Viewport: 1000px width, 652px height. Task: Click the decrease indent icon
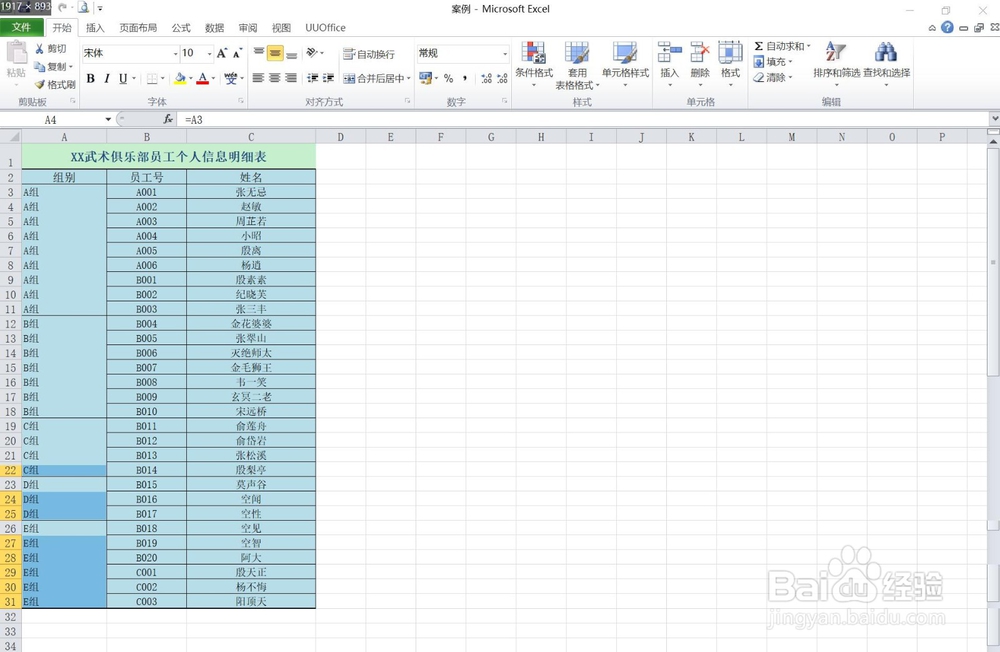(312, 78)
